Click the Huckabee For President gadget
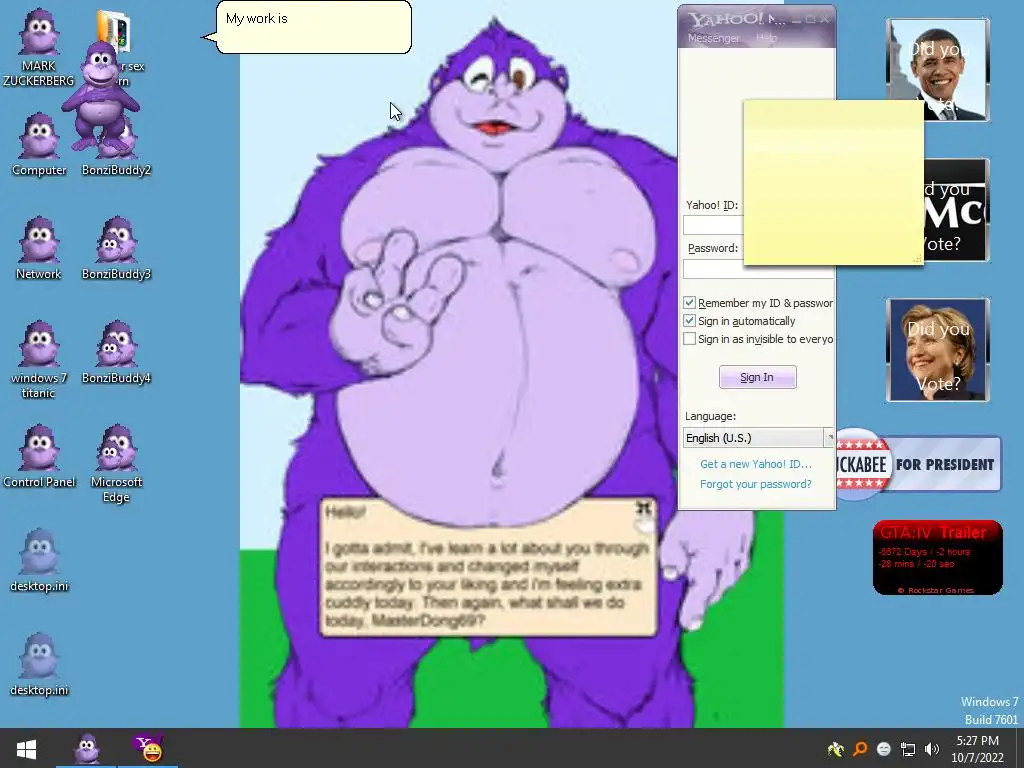Image resolution: width=1024 pixels, height=768 pixels. [x=918, y=464]
